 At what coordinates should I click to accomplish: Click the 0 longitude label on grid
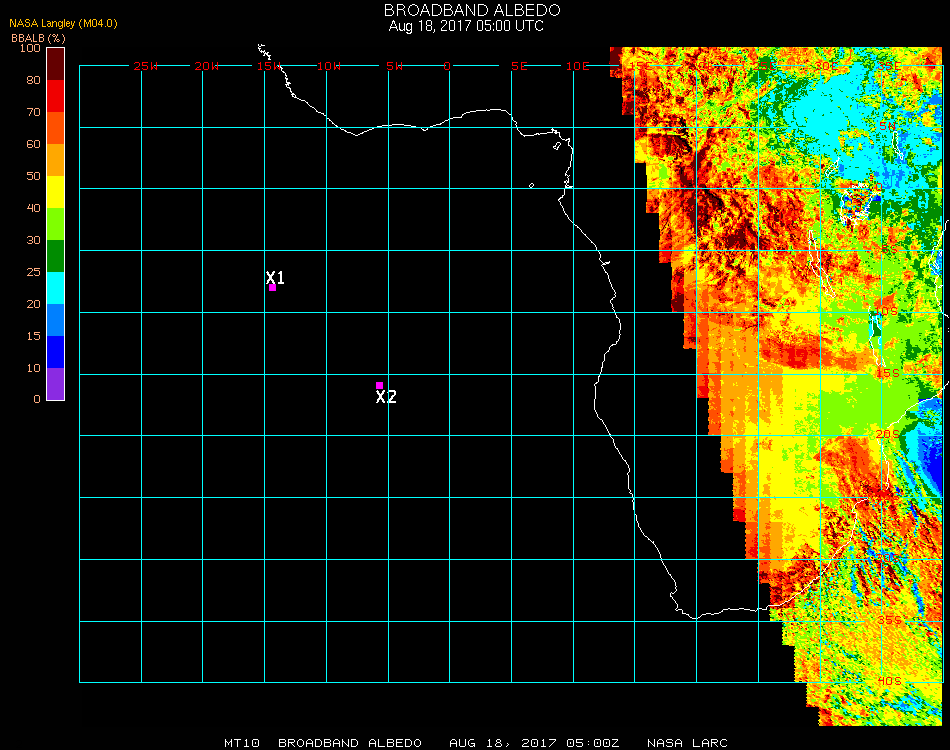coord(447,66)
